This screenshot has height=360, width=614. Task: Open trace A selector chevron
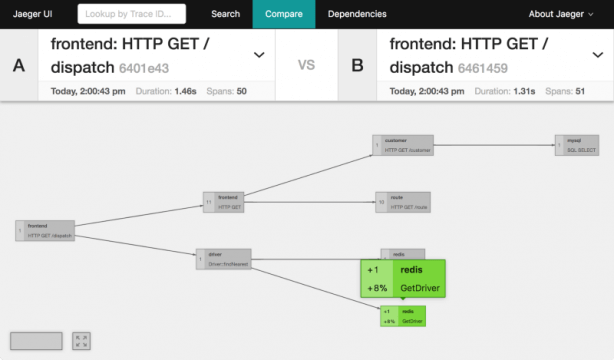coord(259,55)
